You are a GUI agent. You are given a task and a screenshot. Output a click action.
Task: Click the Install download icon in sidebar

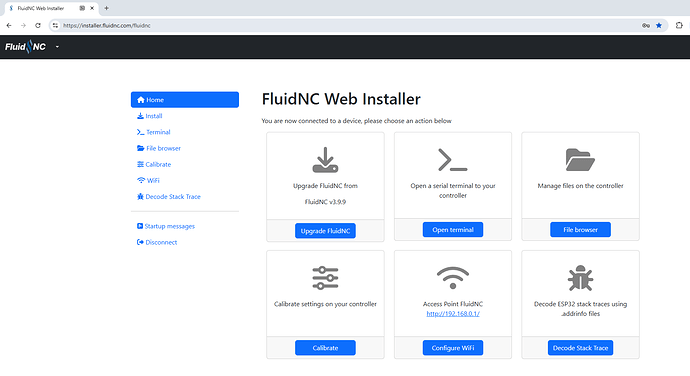[140, 116]
